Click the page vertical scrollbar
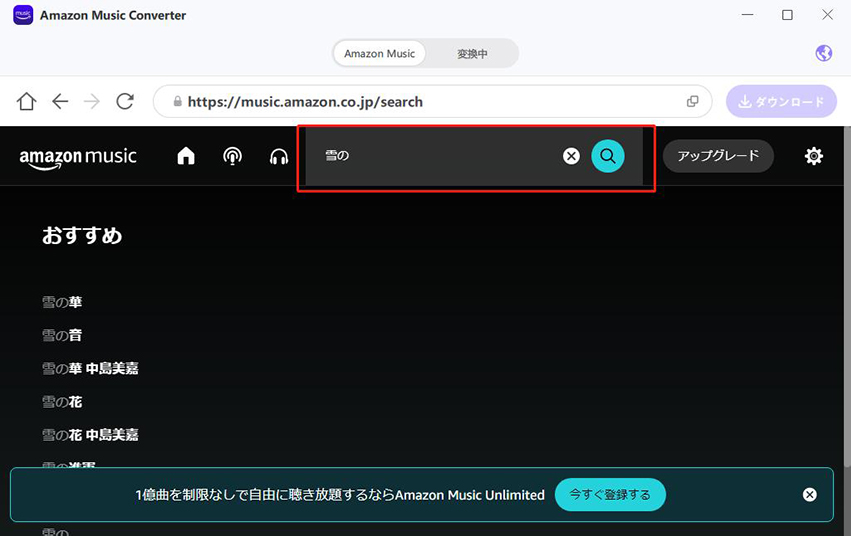The width and height of the screenshot is (851, 536). [847, 298]
